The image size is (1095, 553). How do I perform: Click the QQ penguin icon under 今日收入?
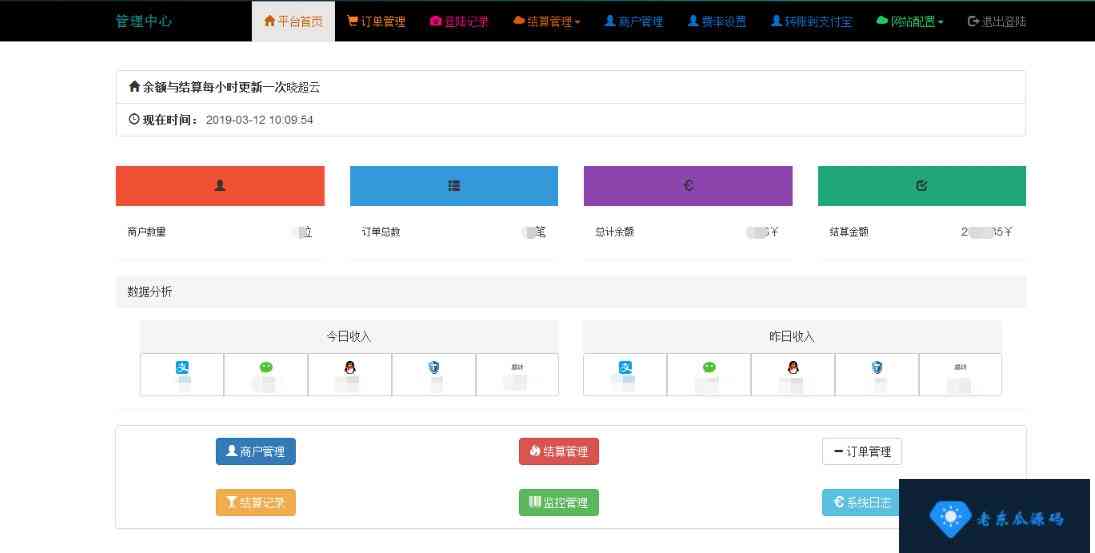[349, 367]
